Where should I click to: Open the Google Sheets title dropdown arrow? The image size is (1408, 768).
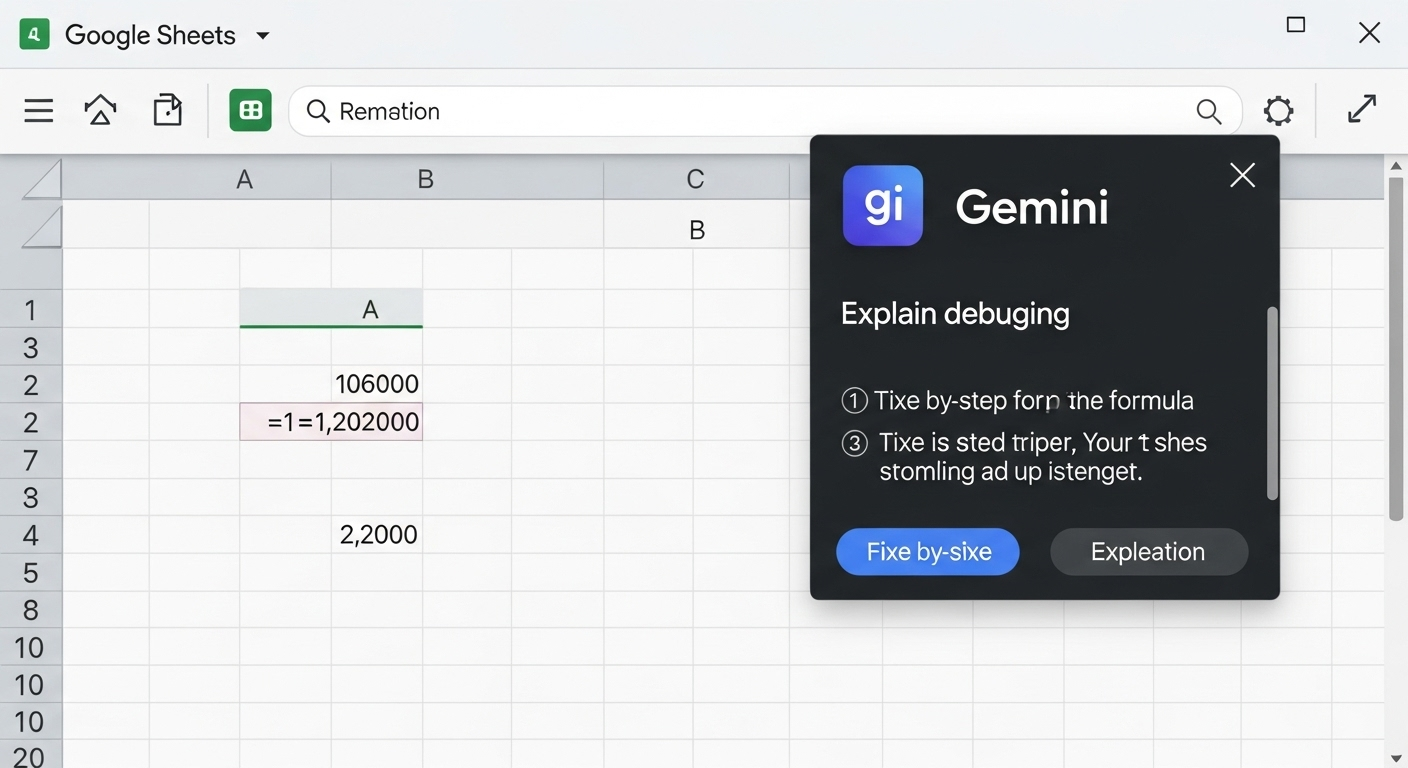tap(263, 36)
